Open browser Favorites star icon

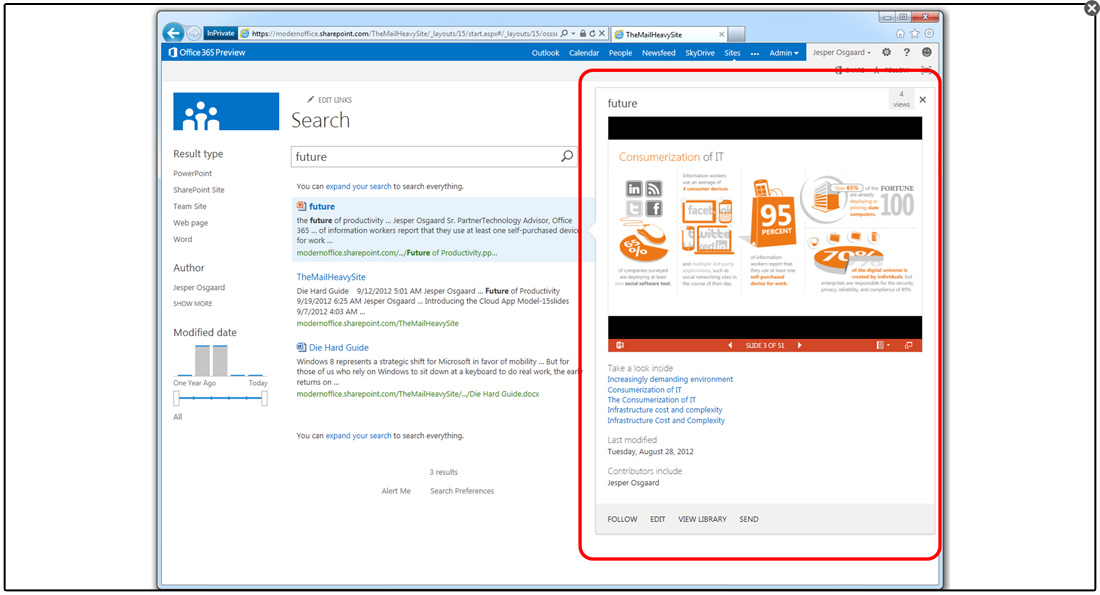(915, 33)
